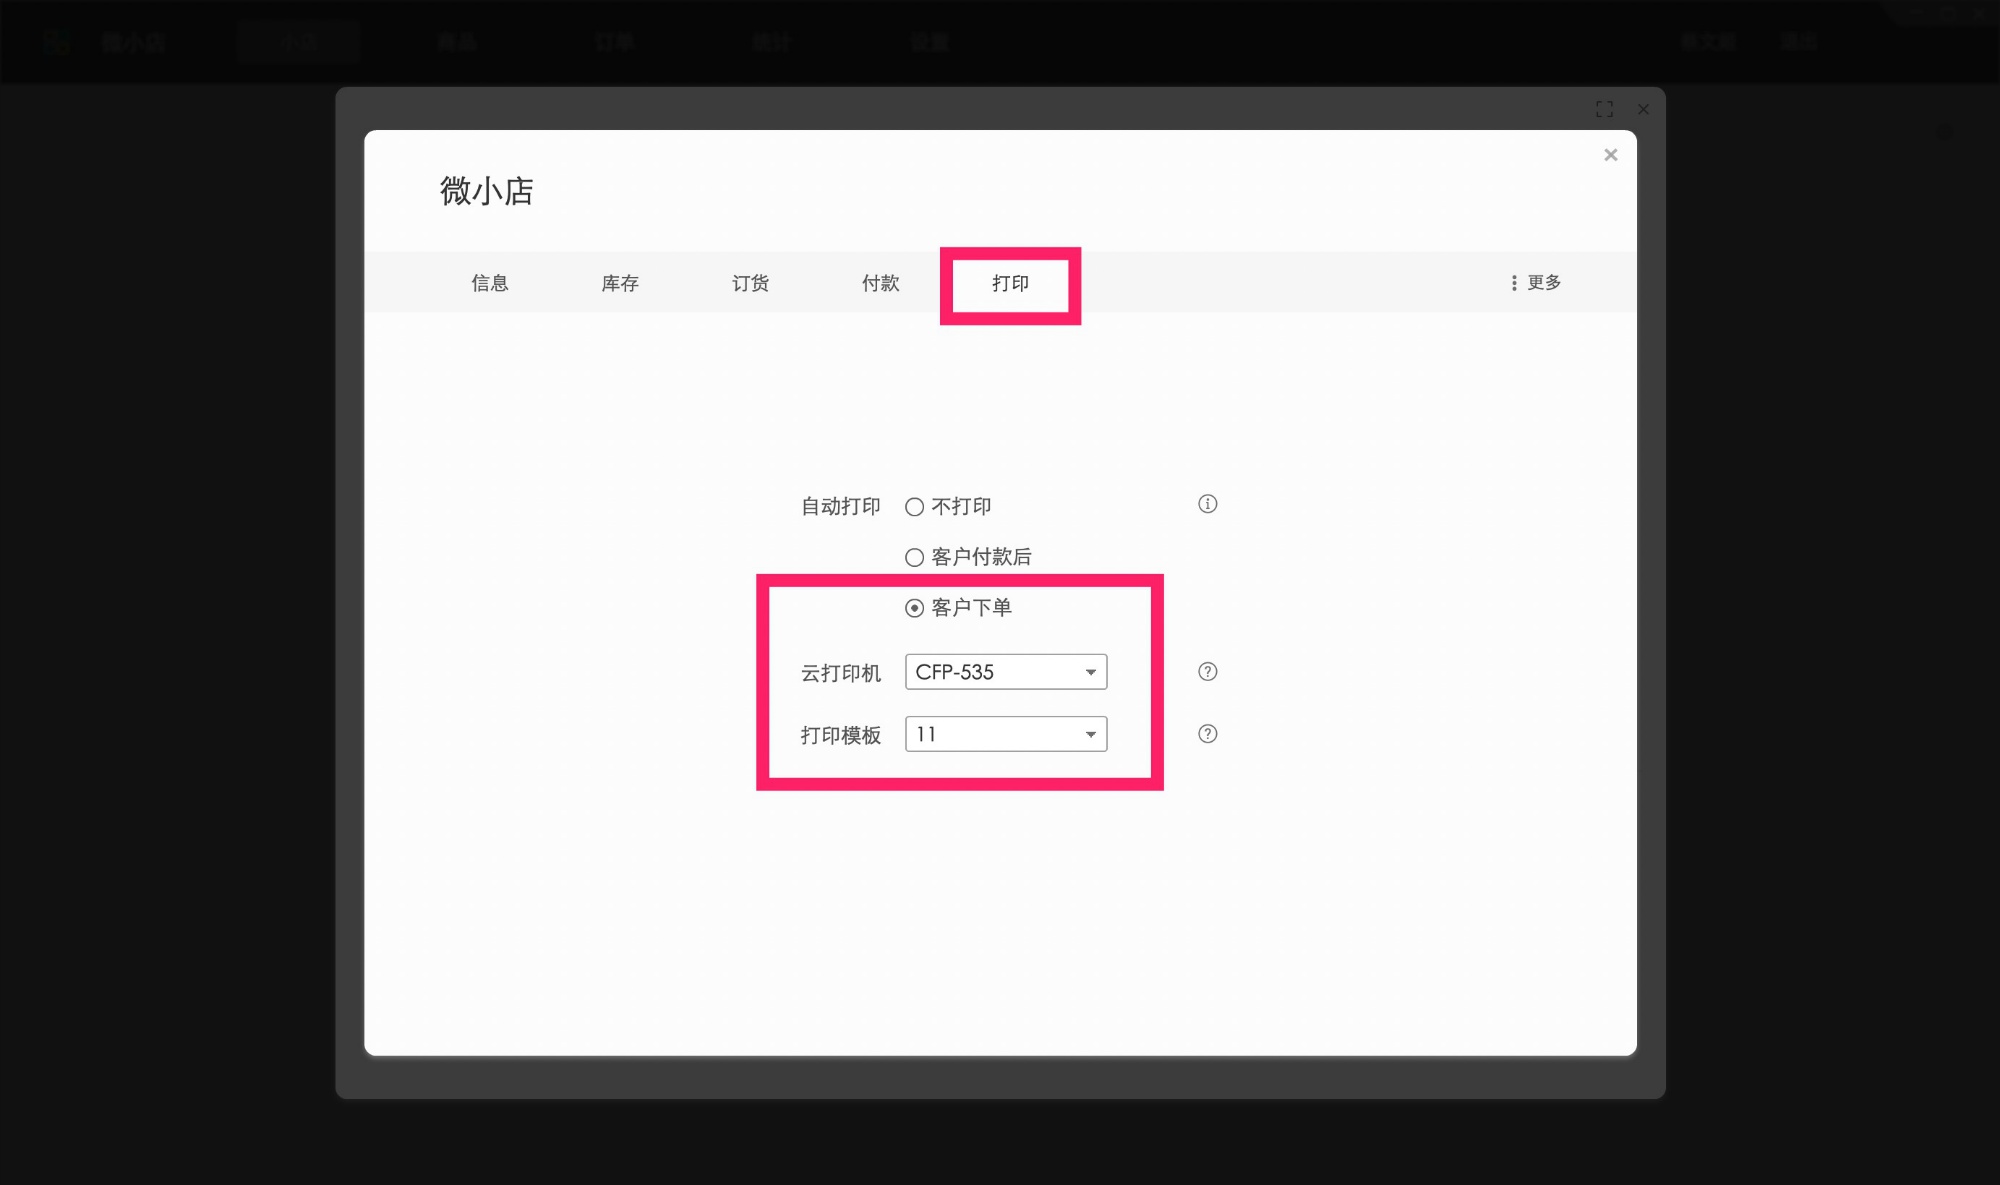2000x1185 pixels.
Task: Switch to the 信息 tab
Action: tap(488, 283)
